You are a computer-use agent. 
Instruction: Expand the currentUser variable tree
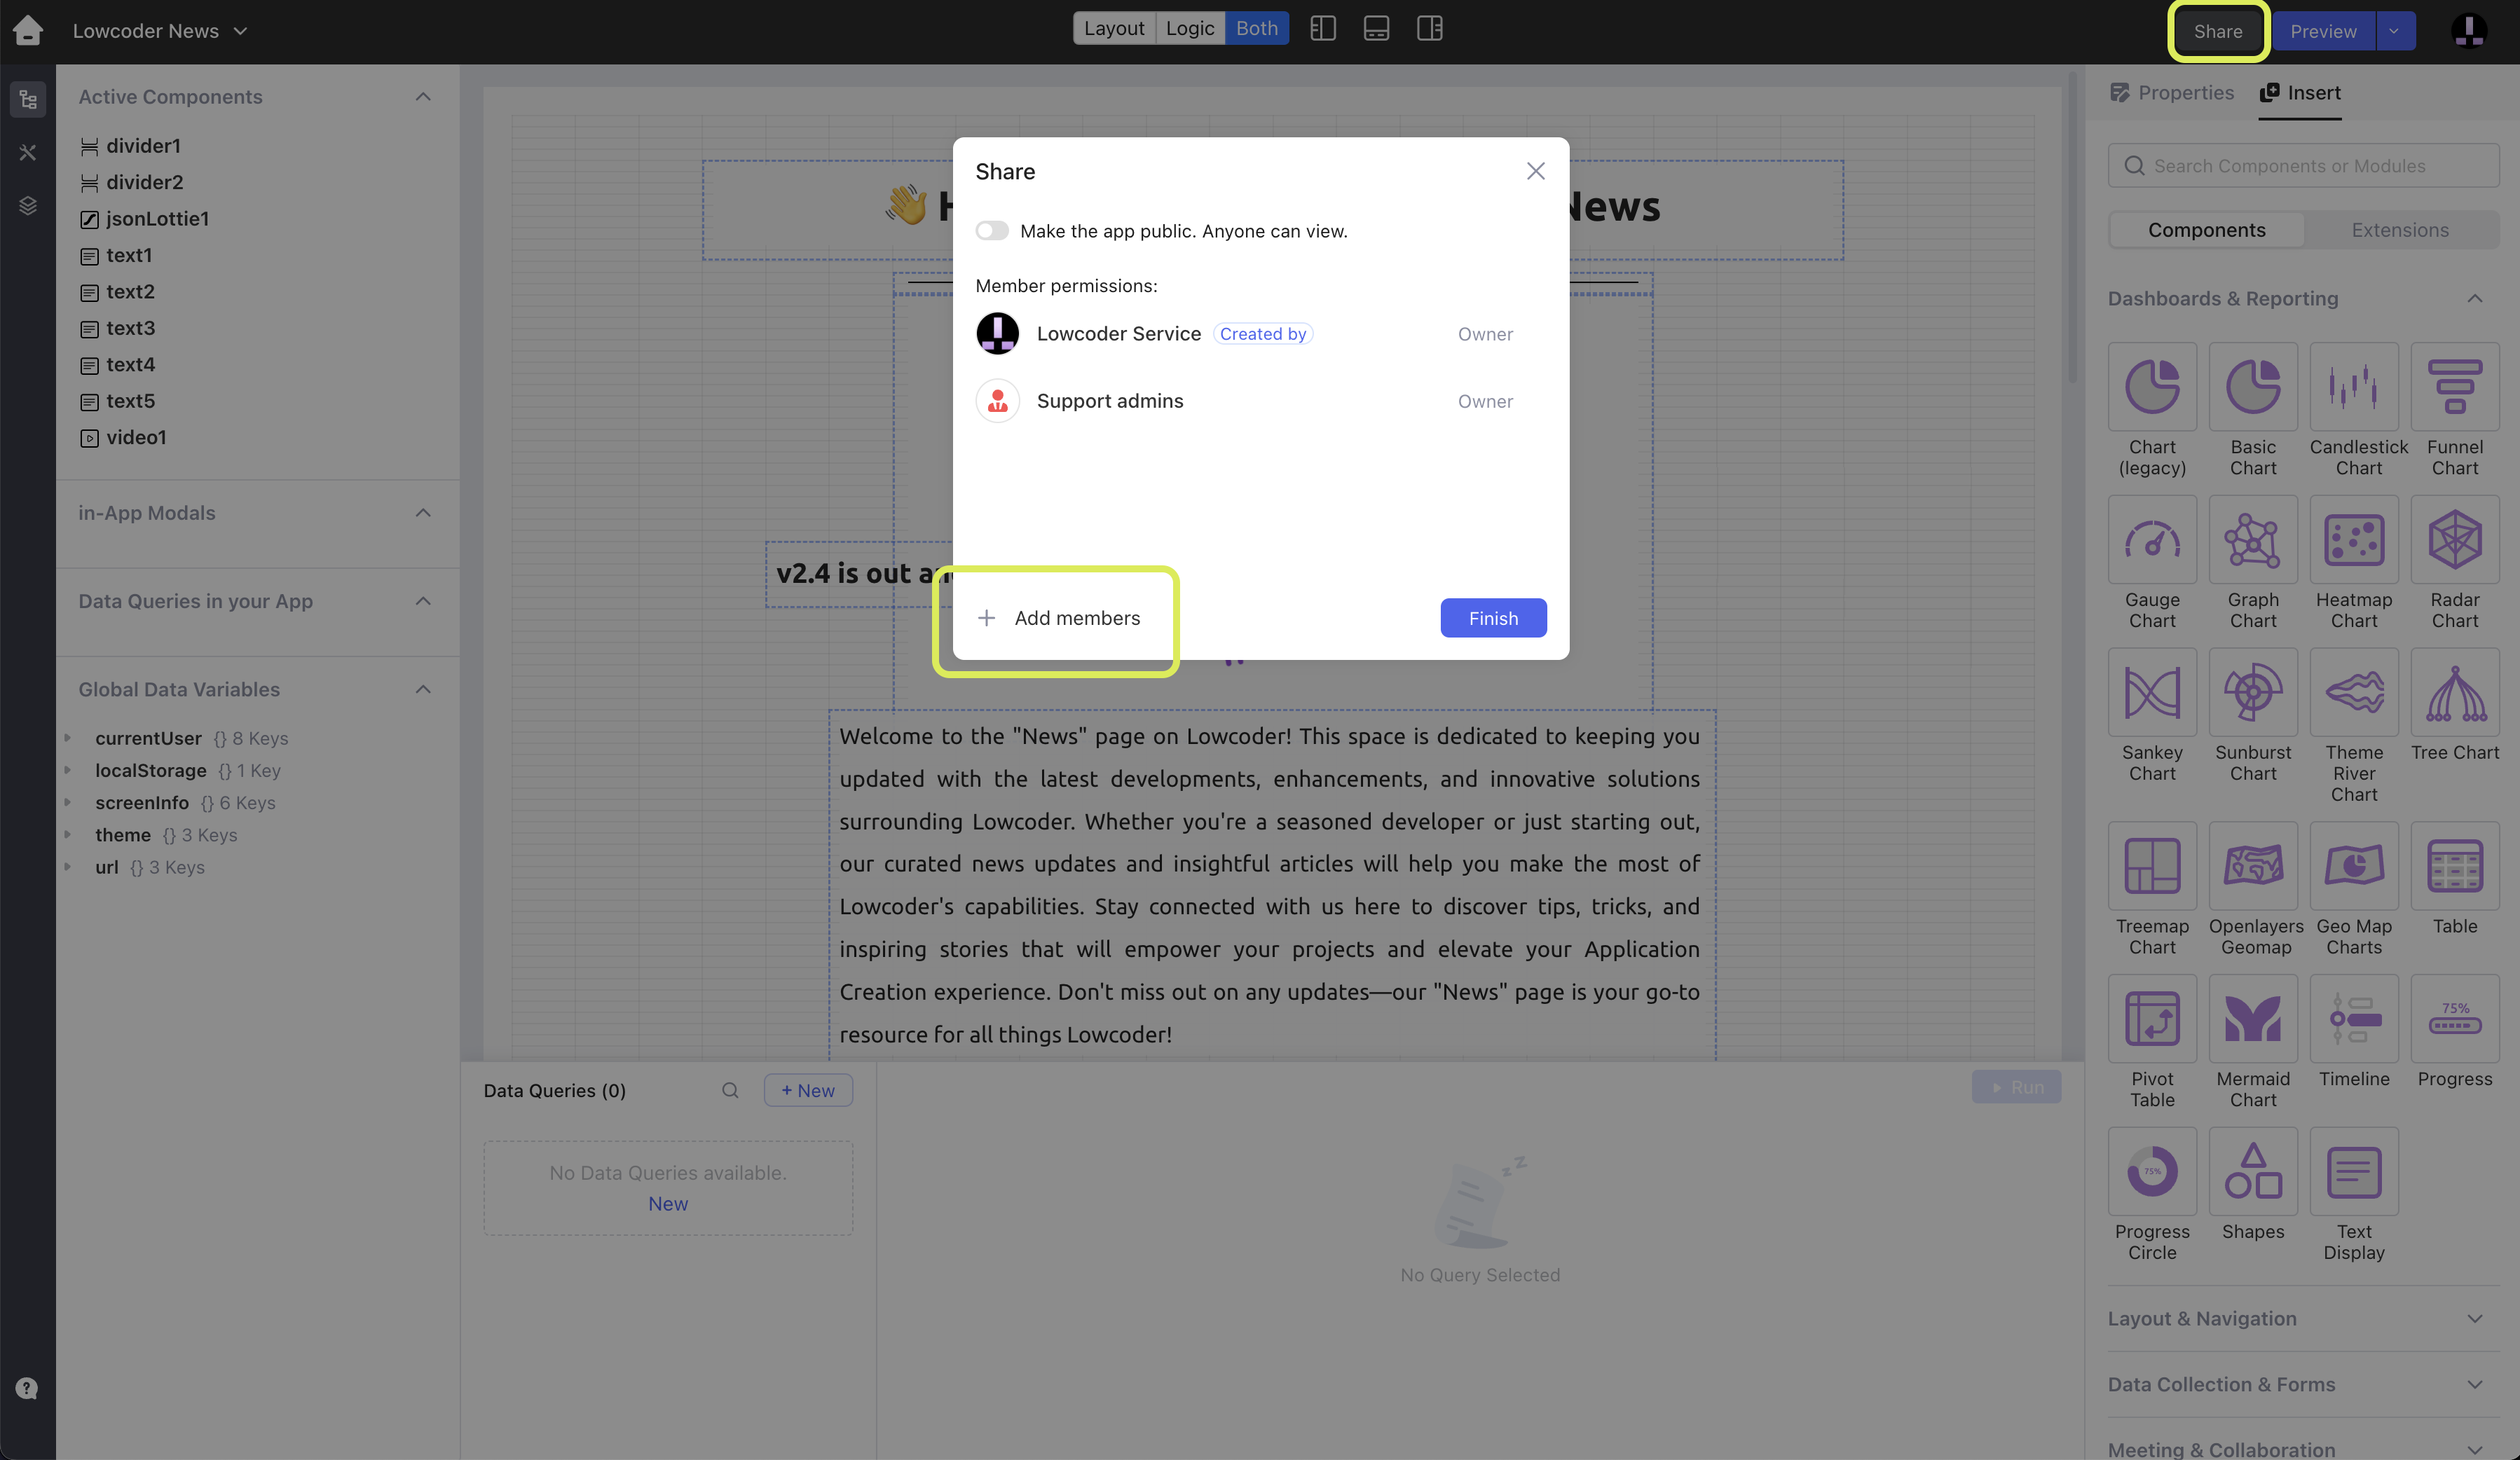click(x=68, y=738)
